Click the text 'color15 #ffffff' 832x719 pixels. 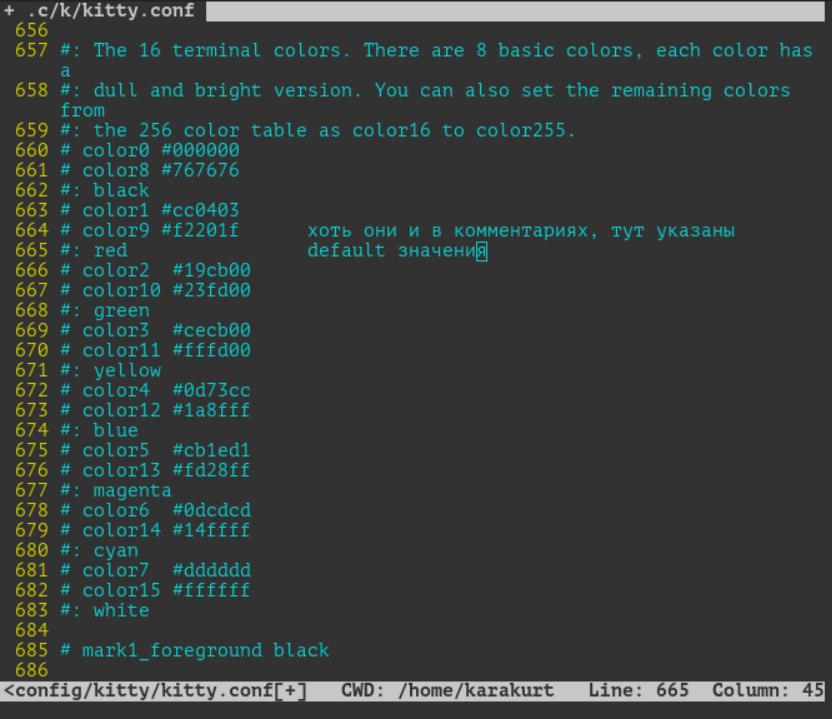point(167,590)
